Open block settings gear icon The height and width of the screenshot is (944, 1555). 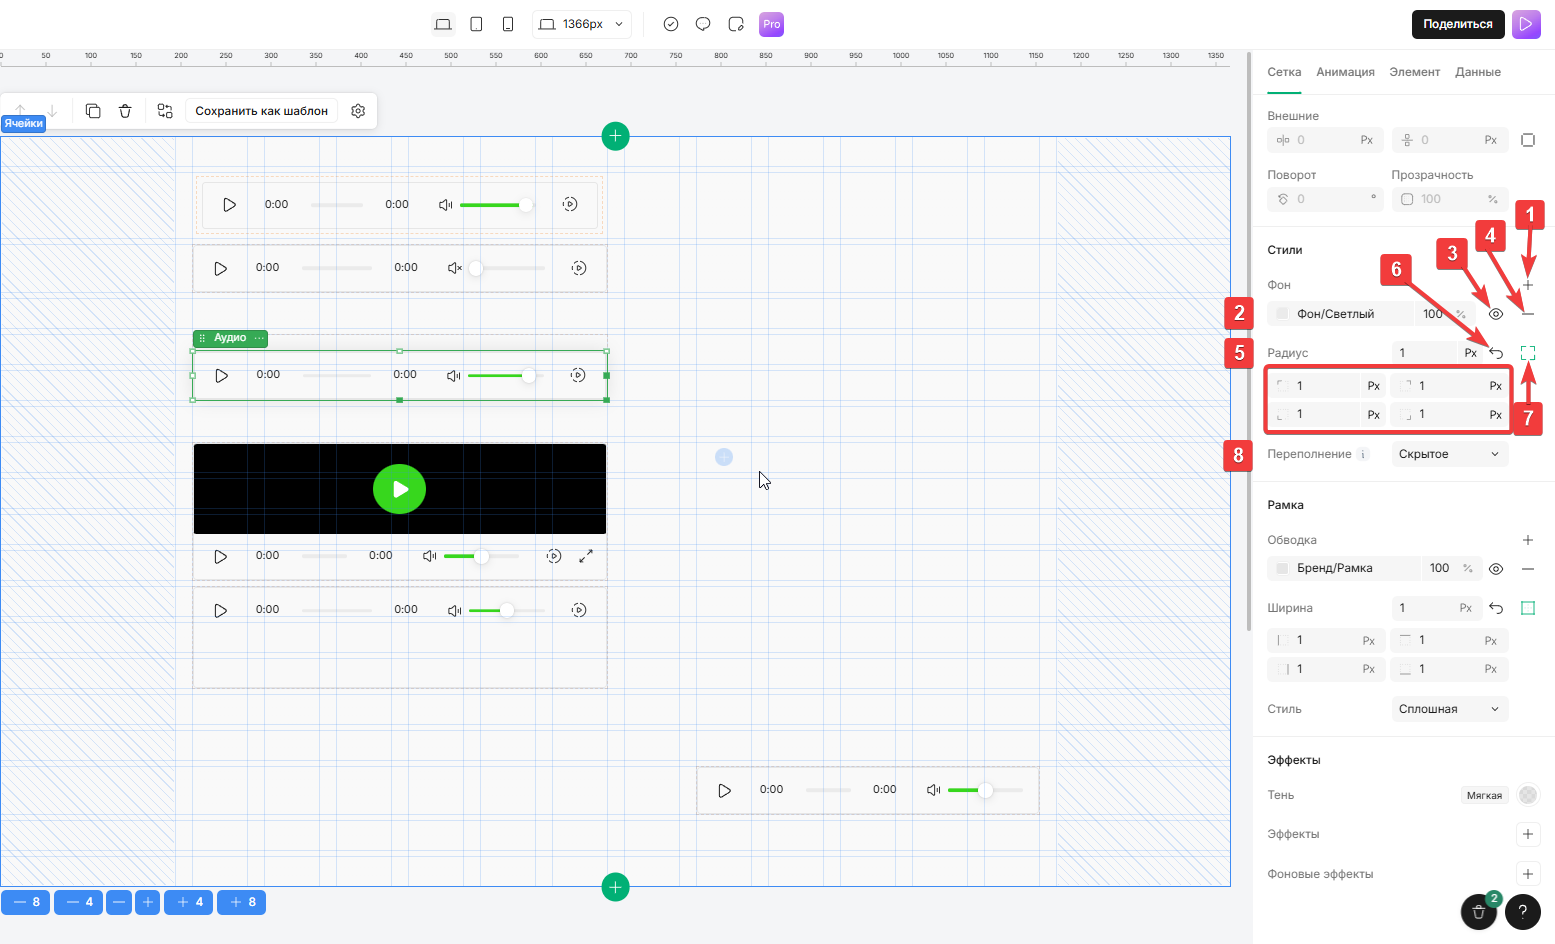click(358, 111)
